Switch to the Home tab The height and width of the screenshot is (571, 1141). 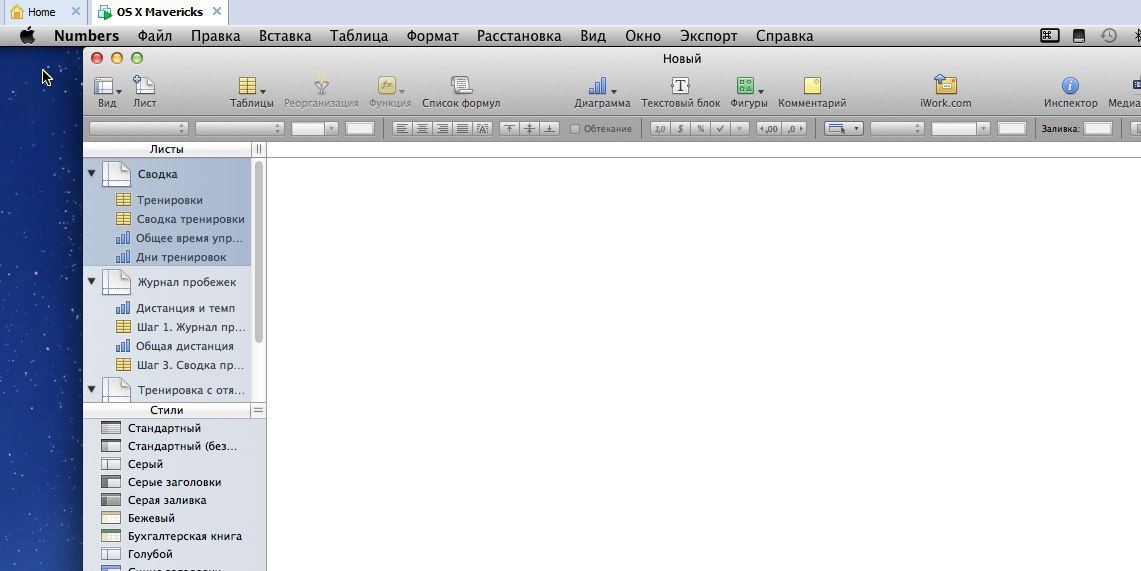tap(41, 12)
